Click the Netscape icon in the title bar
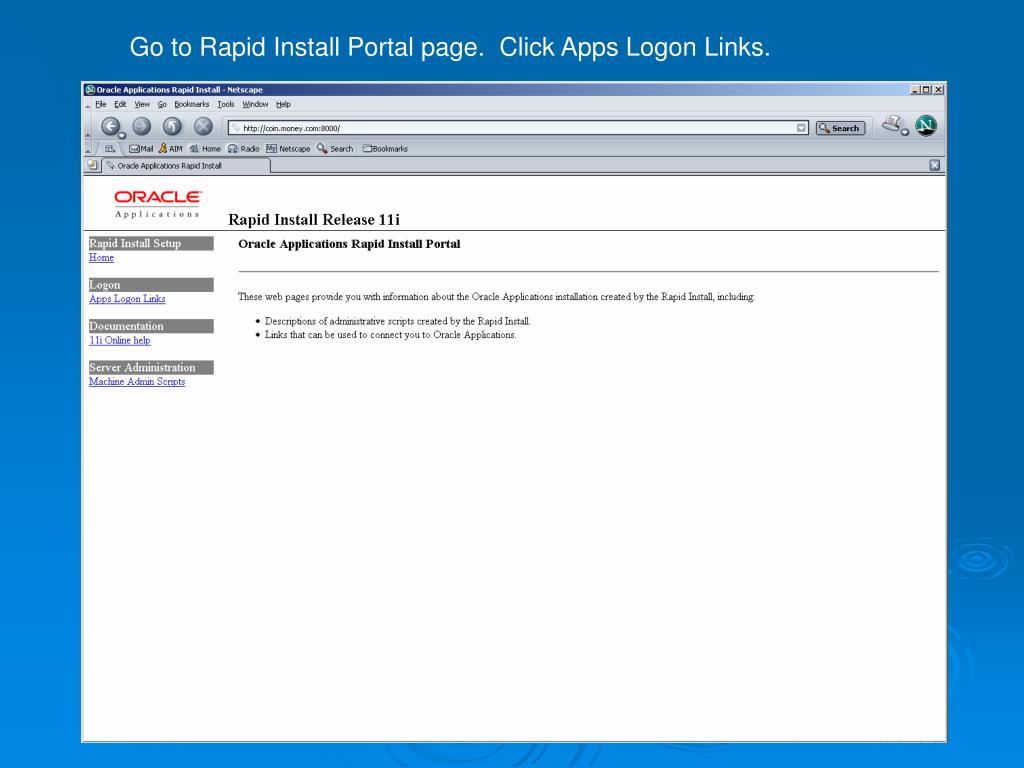Screen dimensions: 1024x768 pyautogui.click(x=90, y=89)
